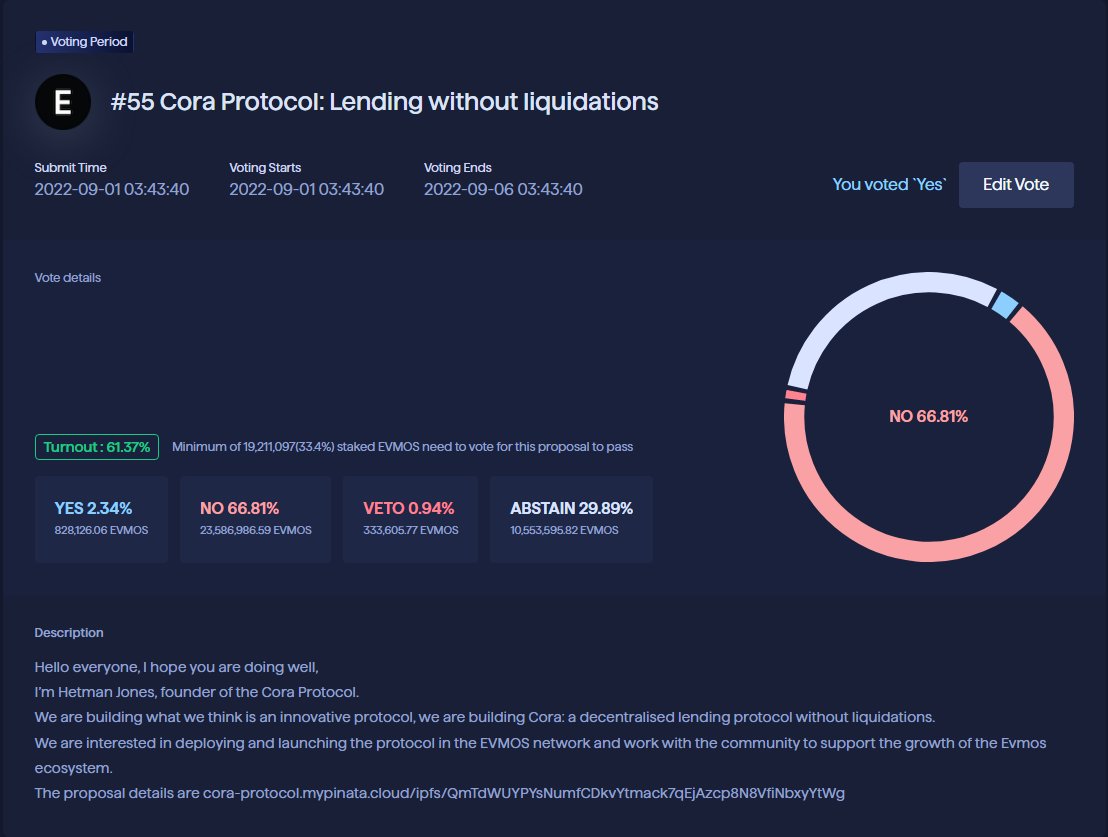
Task: Click the cora-protocol.mypinata.cloud IPFS link text
Action: click(x=524, y=793)
